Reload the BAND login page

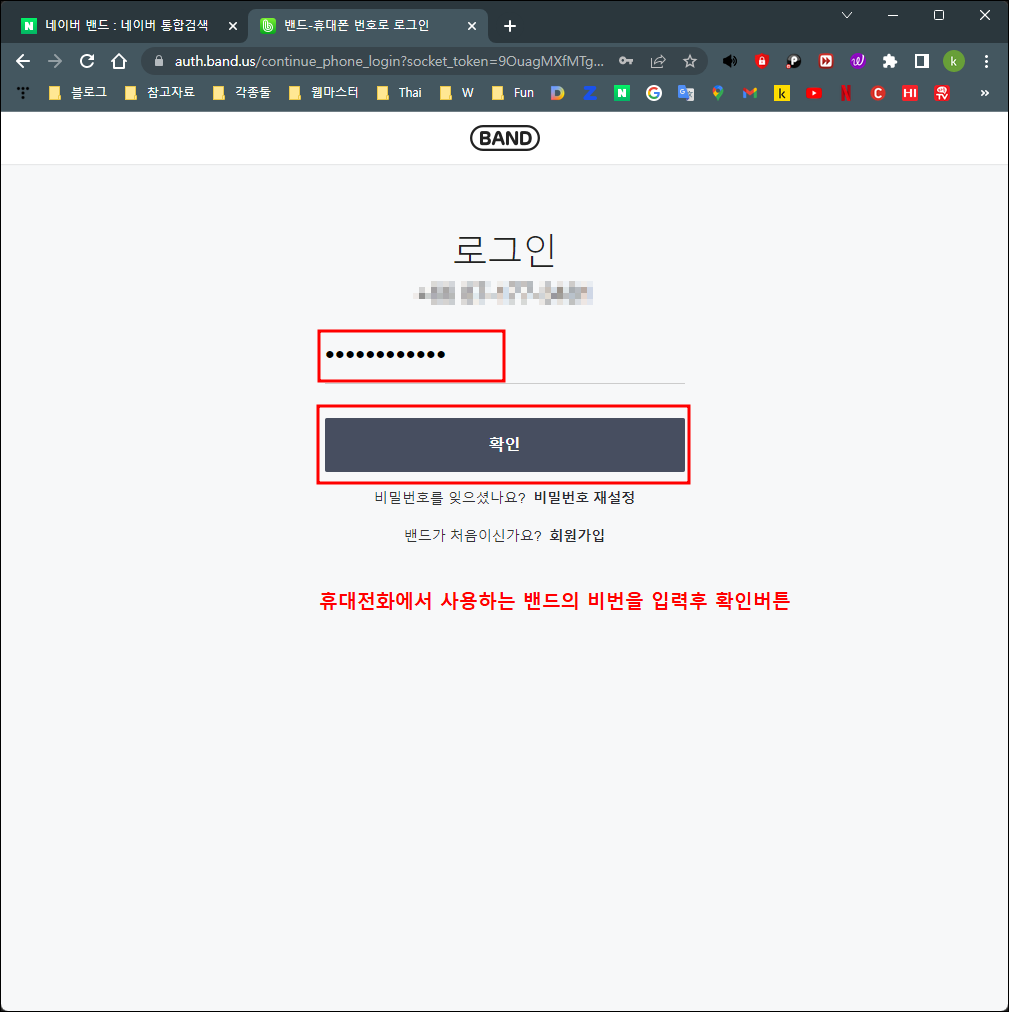[85, 60]
